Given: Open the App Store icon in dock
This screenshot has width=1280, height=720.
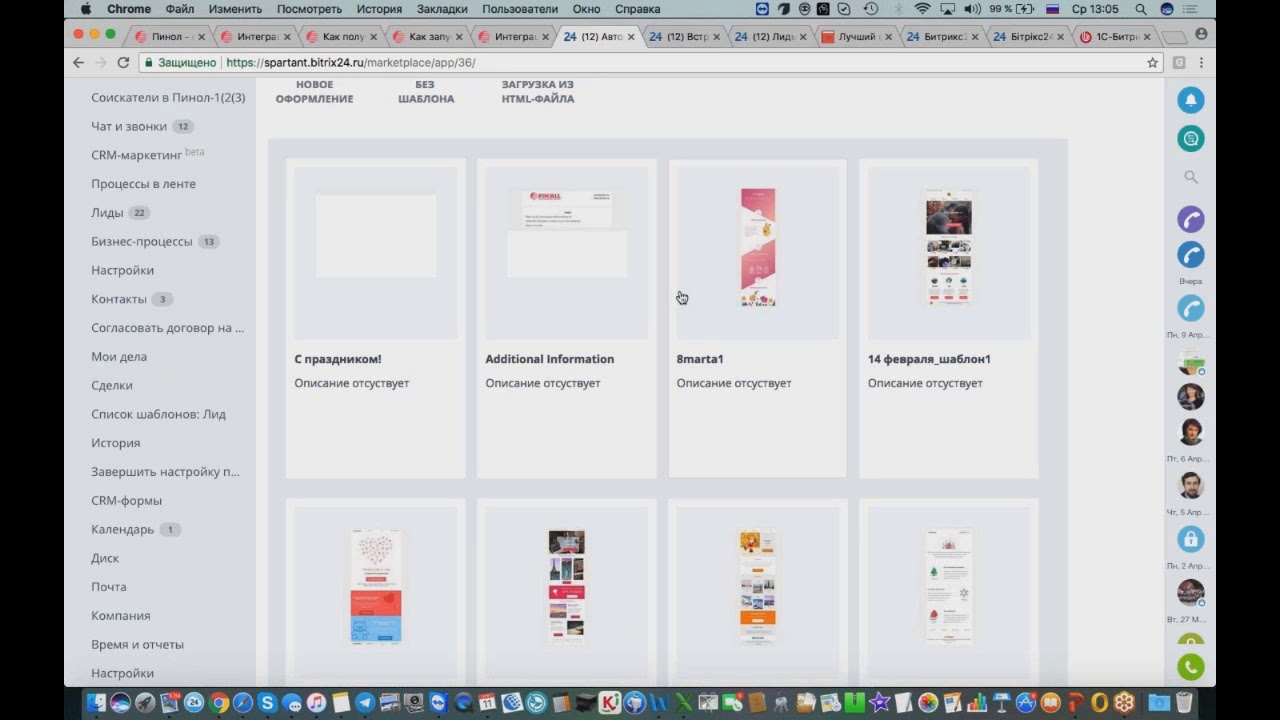Looking at the screenshot, I should (x=1026, y=703).
